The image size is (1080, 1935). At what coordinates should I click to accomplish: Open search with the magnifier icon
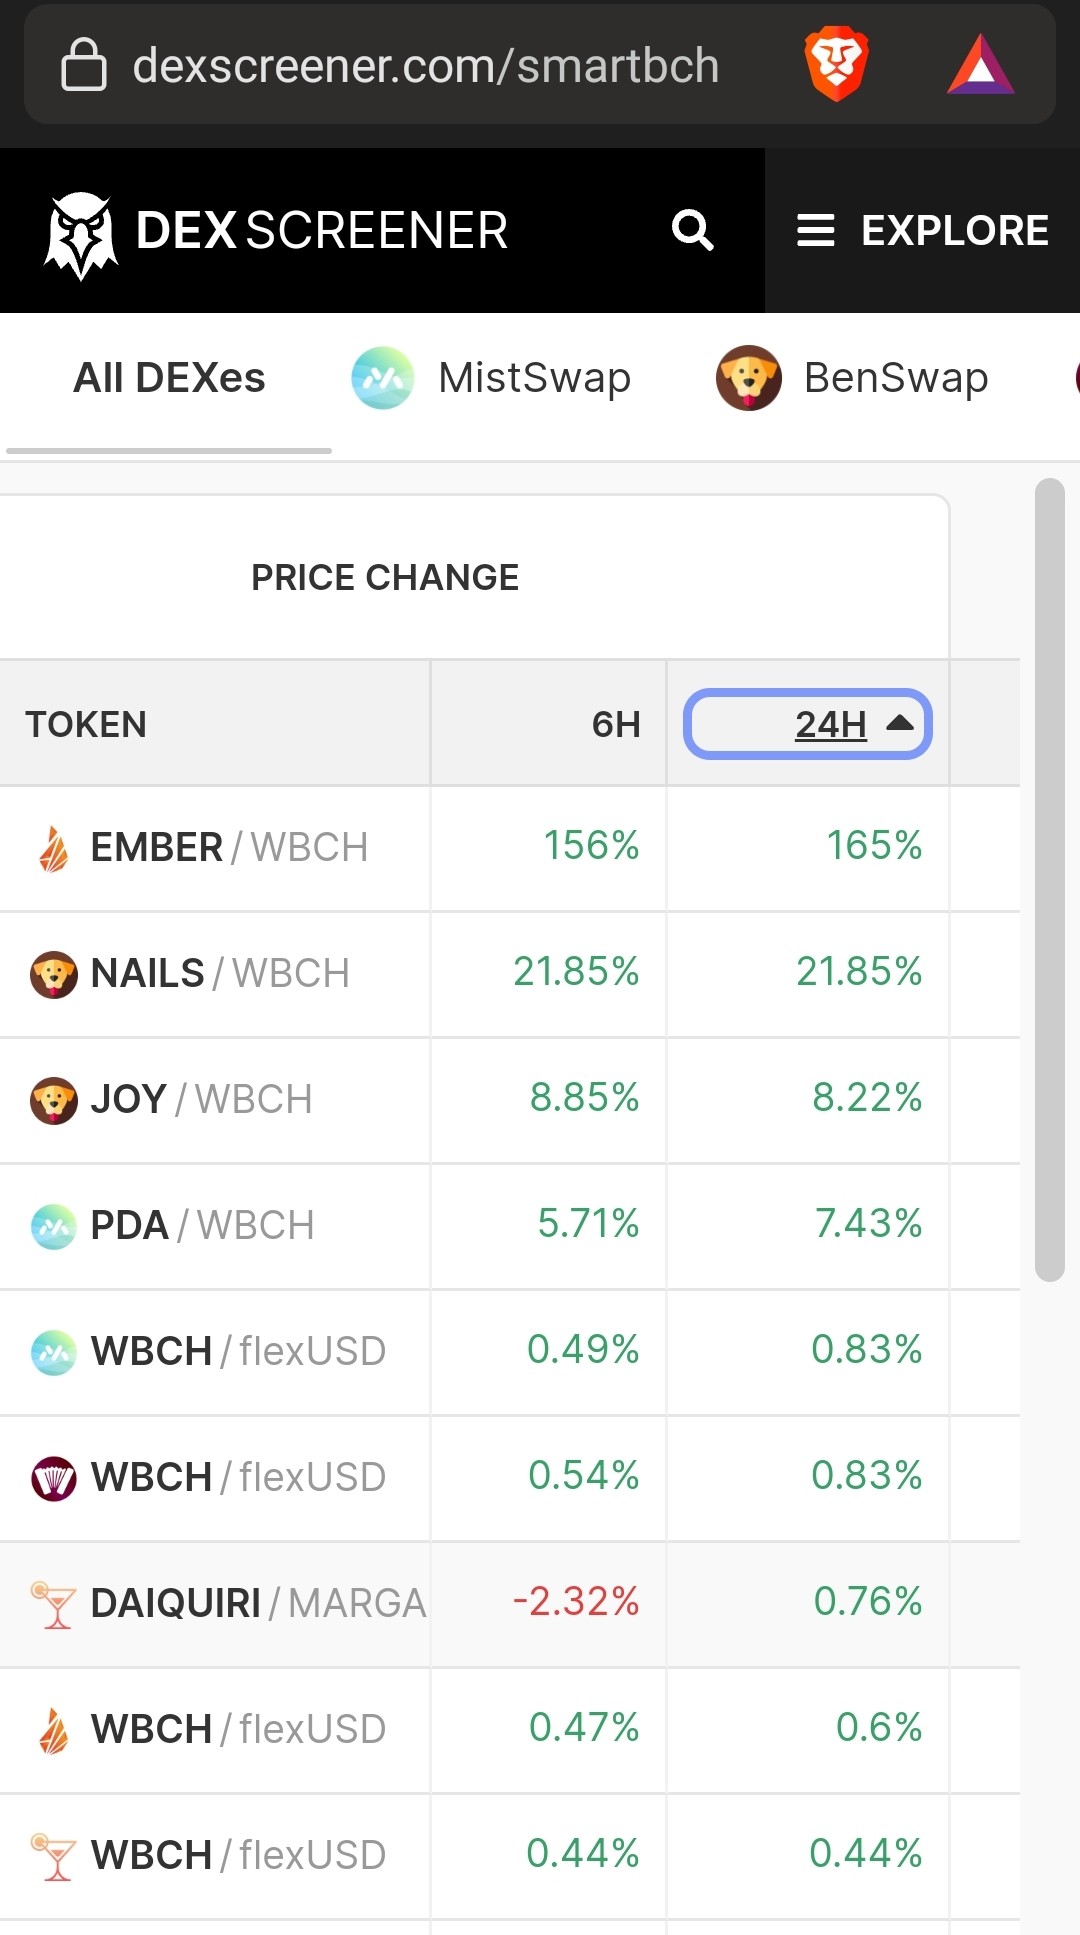pyautogui.click(x=692, y=230)
